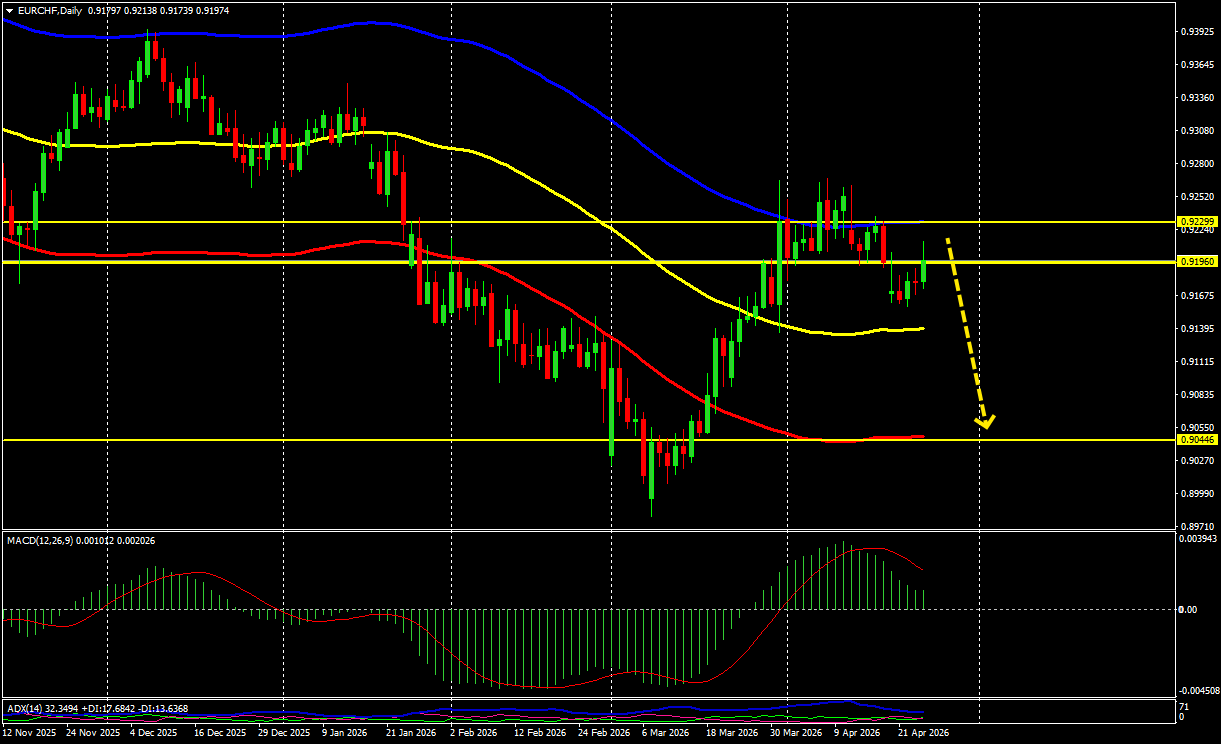
Task: Click the 12 Nov 2025 date label
Action: click(x=29, y=732)
